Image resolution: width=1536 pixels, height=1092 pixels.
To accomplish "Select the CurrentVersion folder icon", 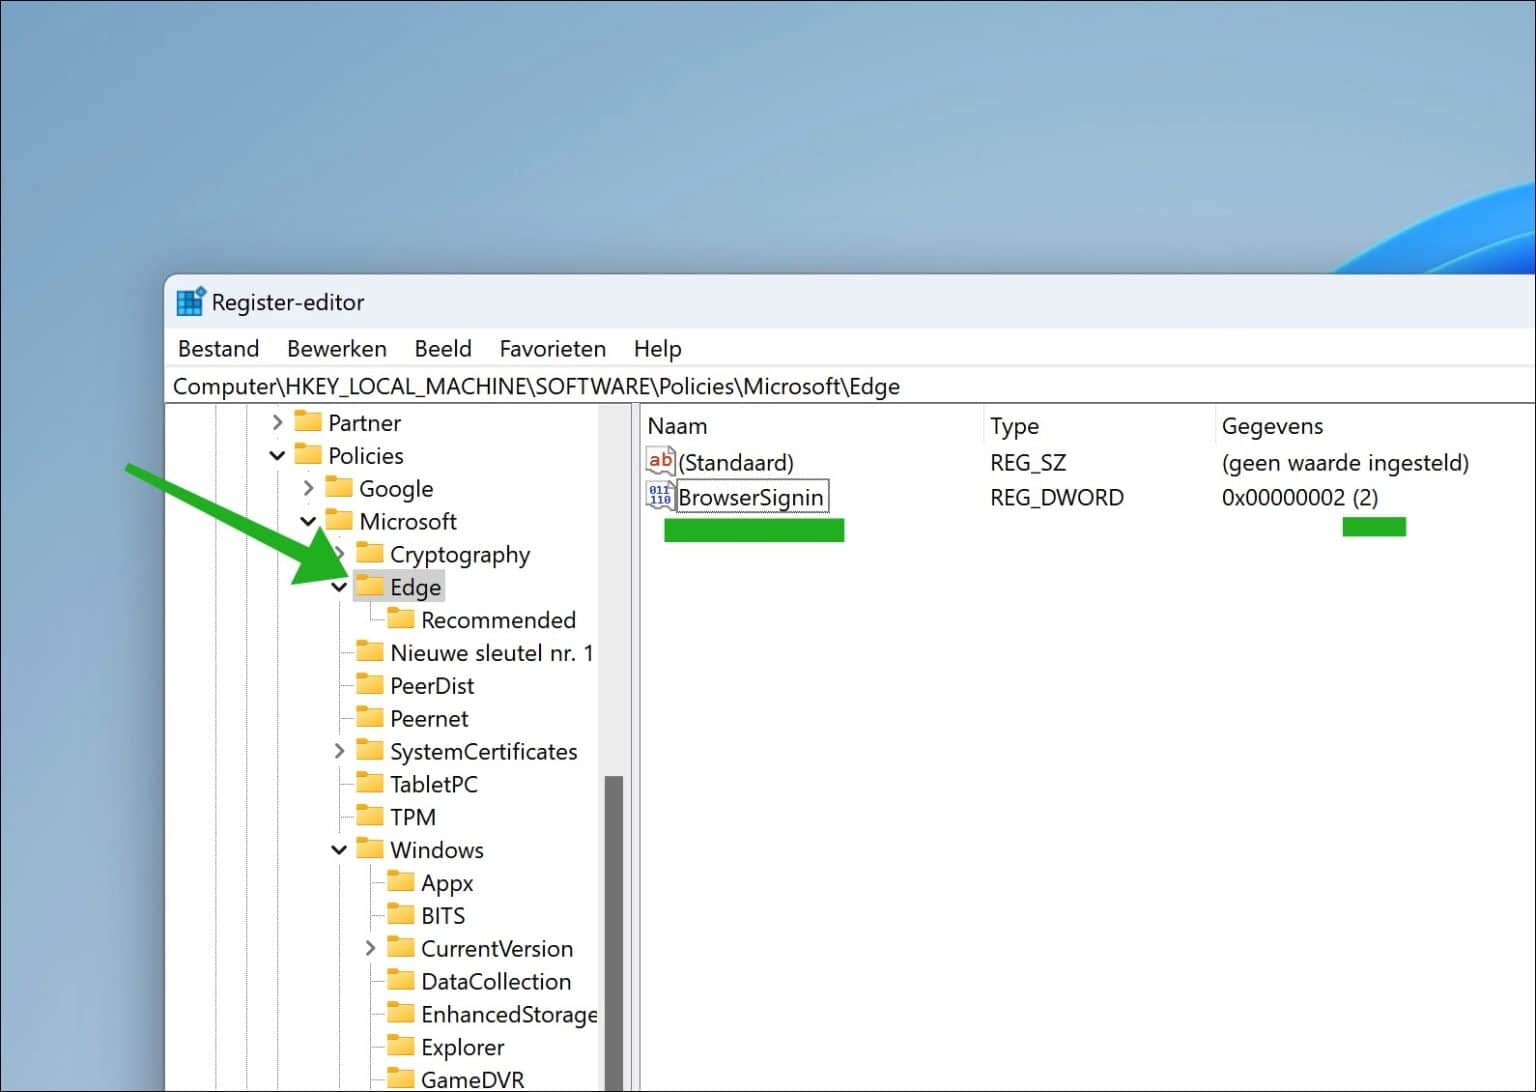I will (x=401, y=947).
